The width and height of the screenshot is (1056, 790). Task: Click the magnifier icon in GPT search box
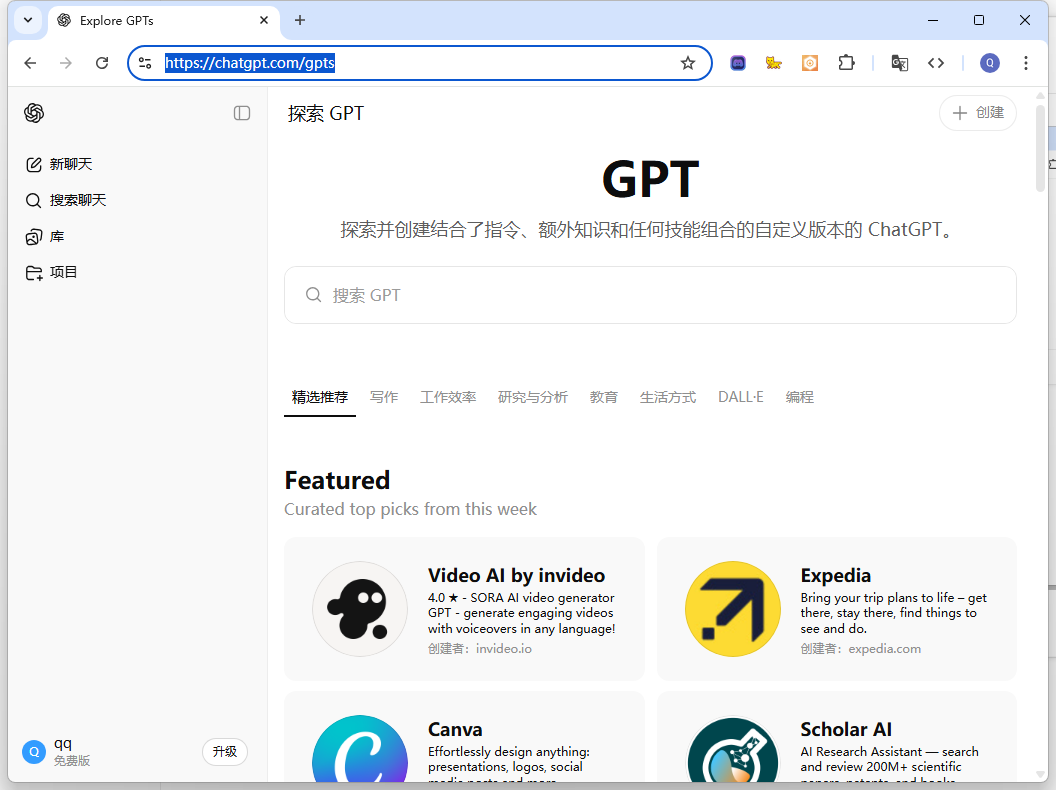click(313, 295)
